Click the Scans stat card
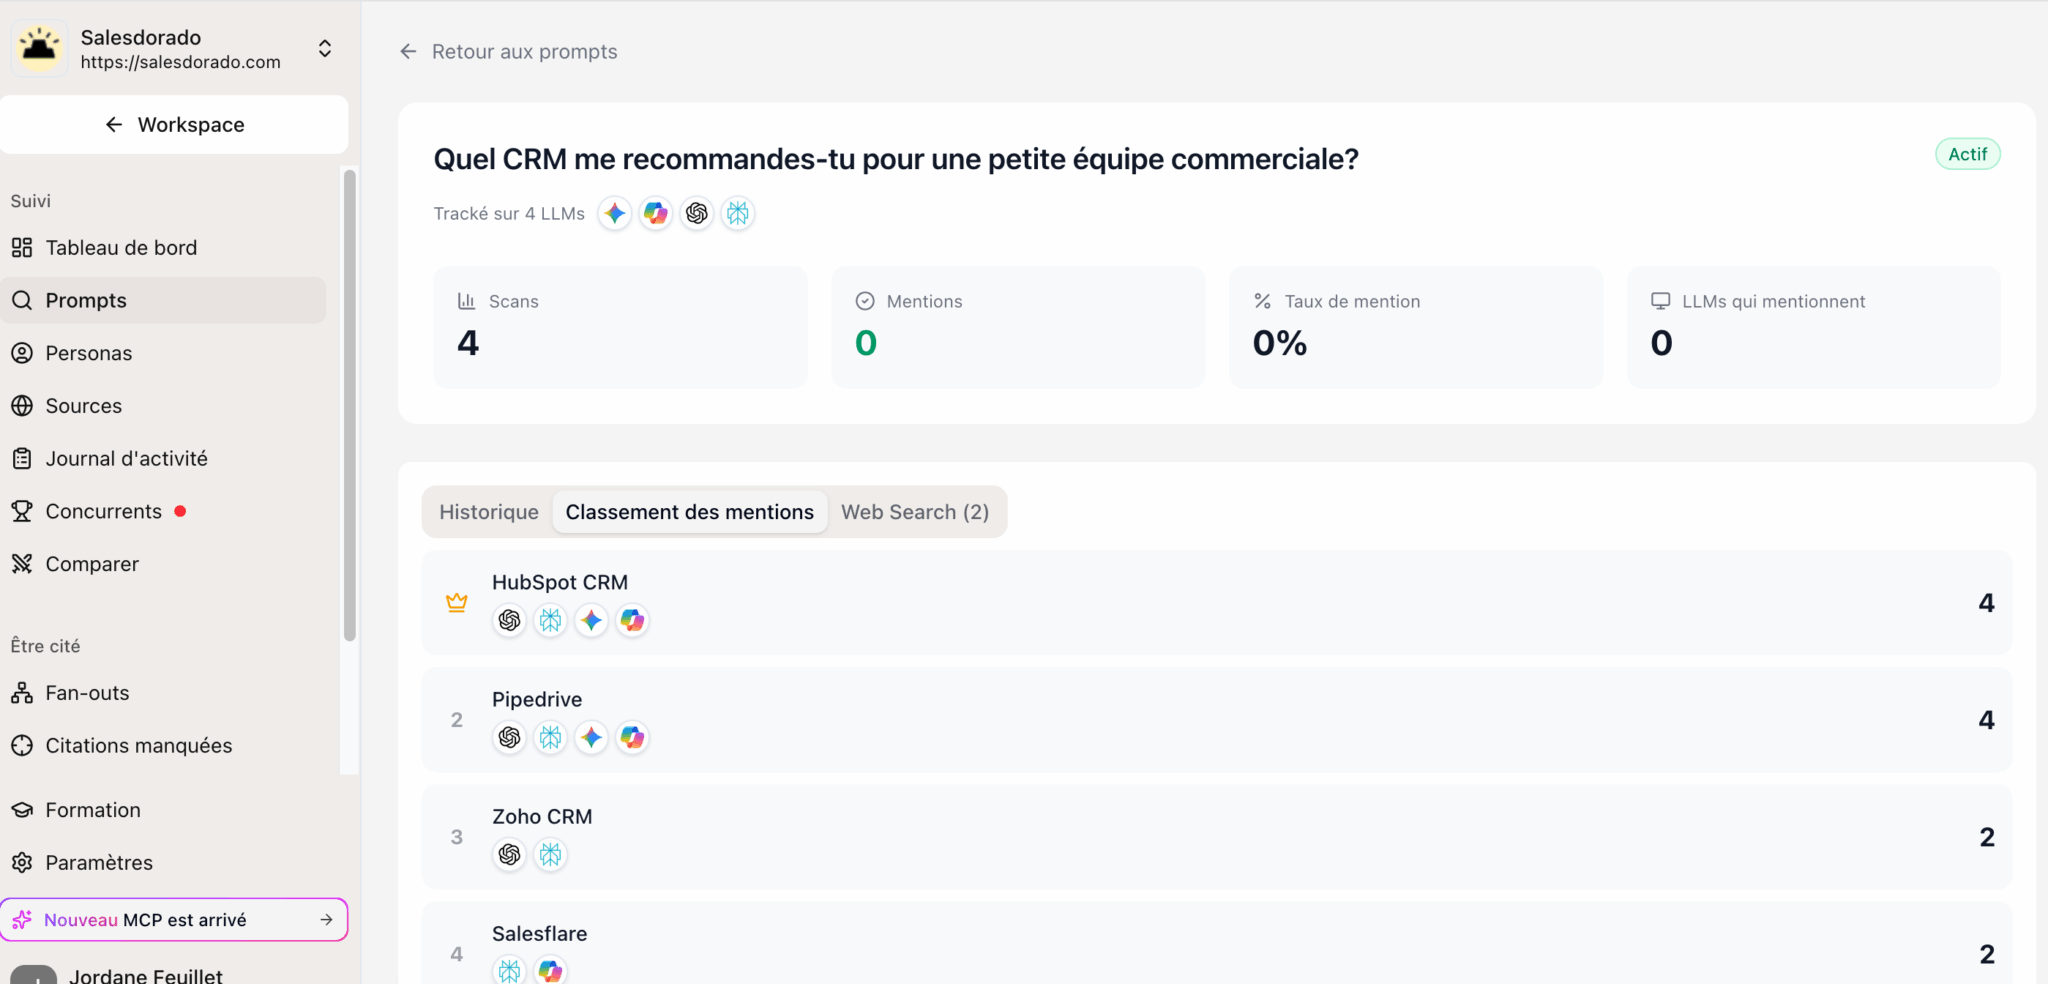 coord(620,327)
